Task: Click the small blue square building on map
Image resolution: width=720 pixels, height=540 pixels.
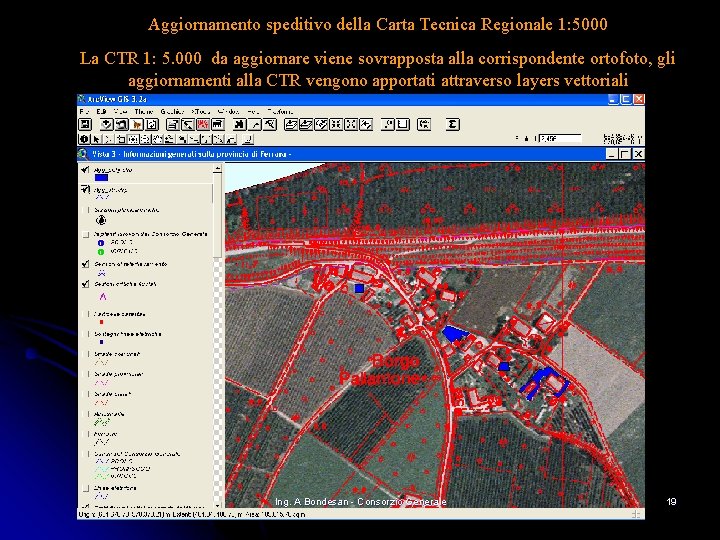Action: (360, 288)
